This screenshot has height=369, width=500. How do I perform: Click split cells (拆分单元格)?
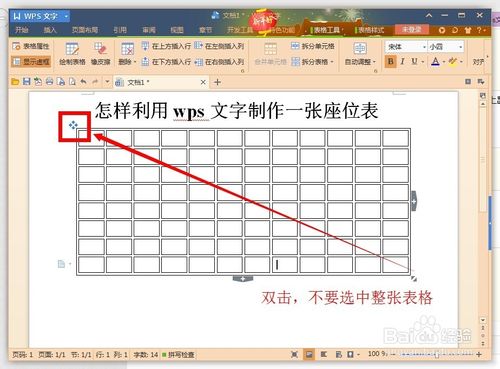pos(313,46)
